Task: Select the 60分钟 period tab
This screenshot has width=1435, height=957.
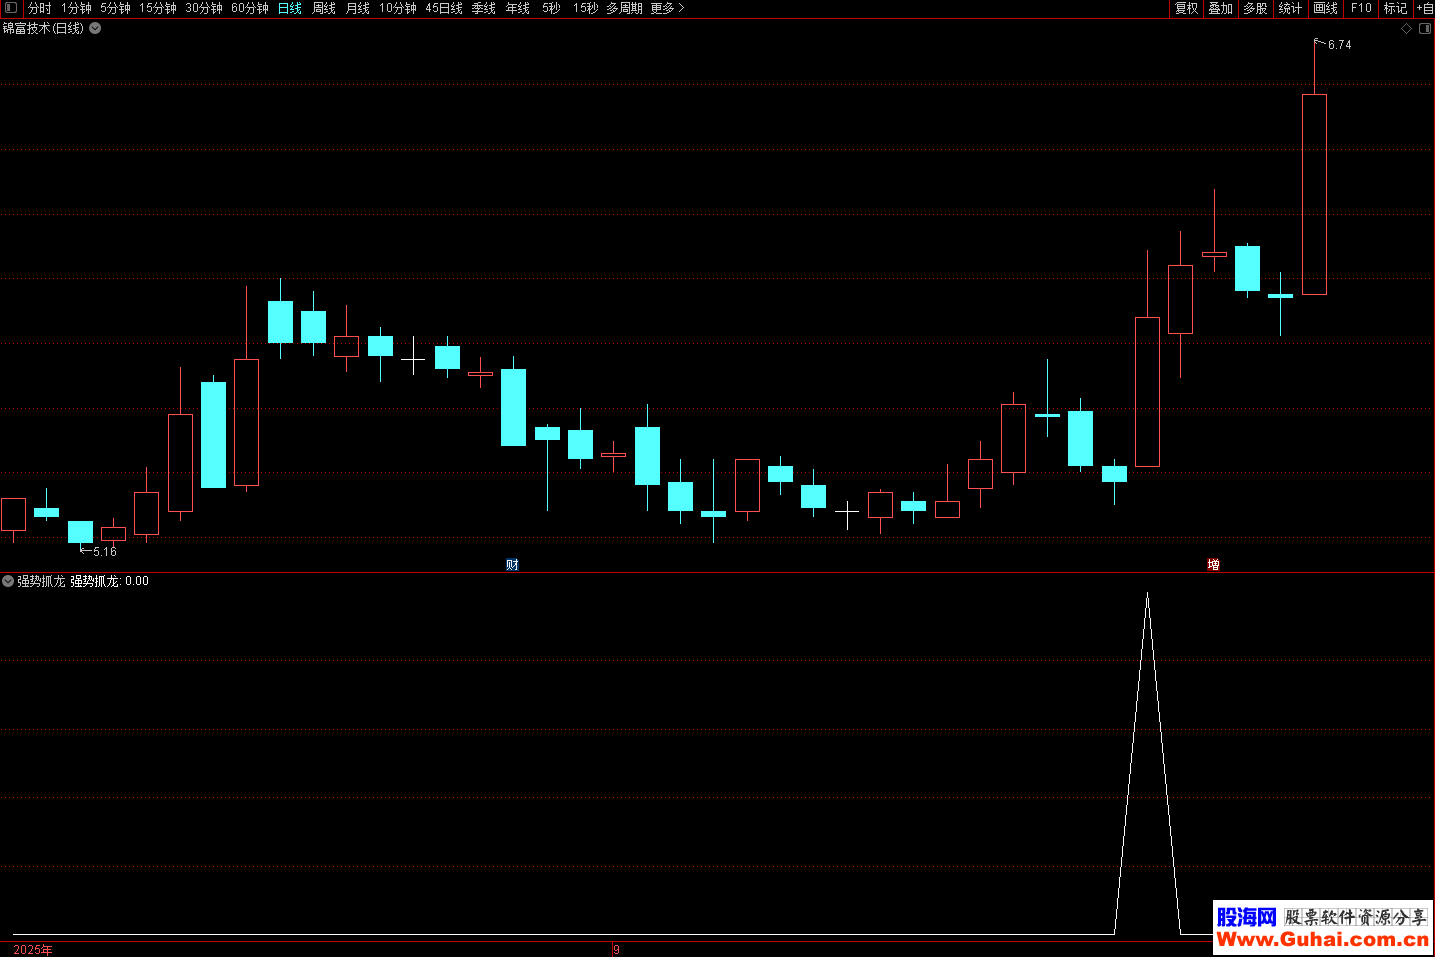Action: (x=250, y=8)
